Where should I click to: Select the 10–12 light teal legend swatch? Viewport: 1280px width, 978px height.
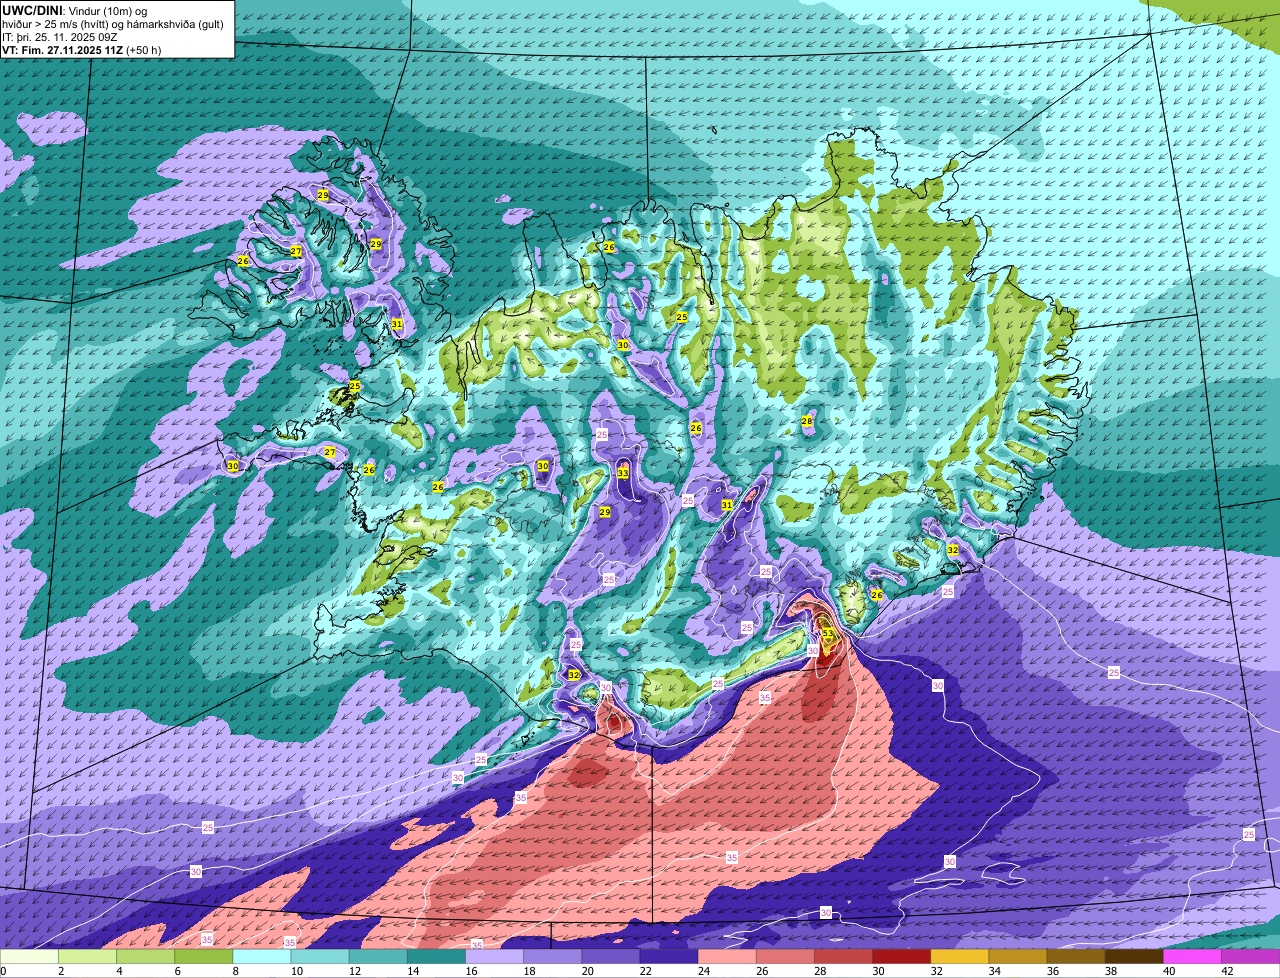pos(319,957)
